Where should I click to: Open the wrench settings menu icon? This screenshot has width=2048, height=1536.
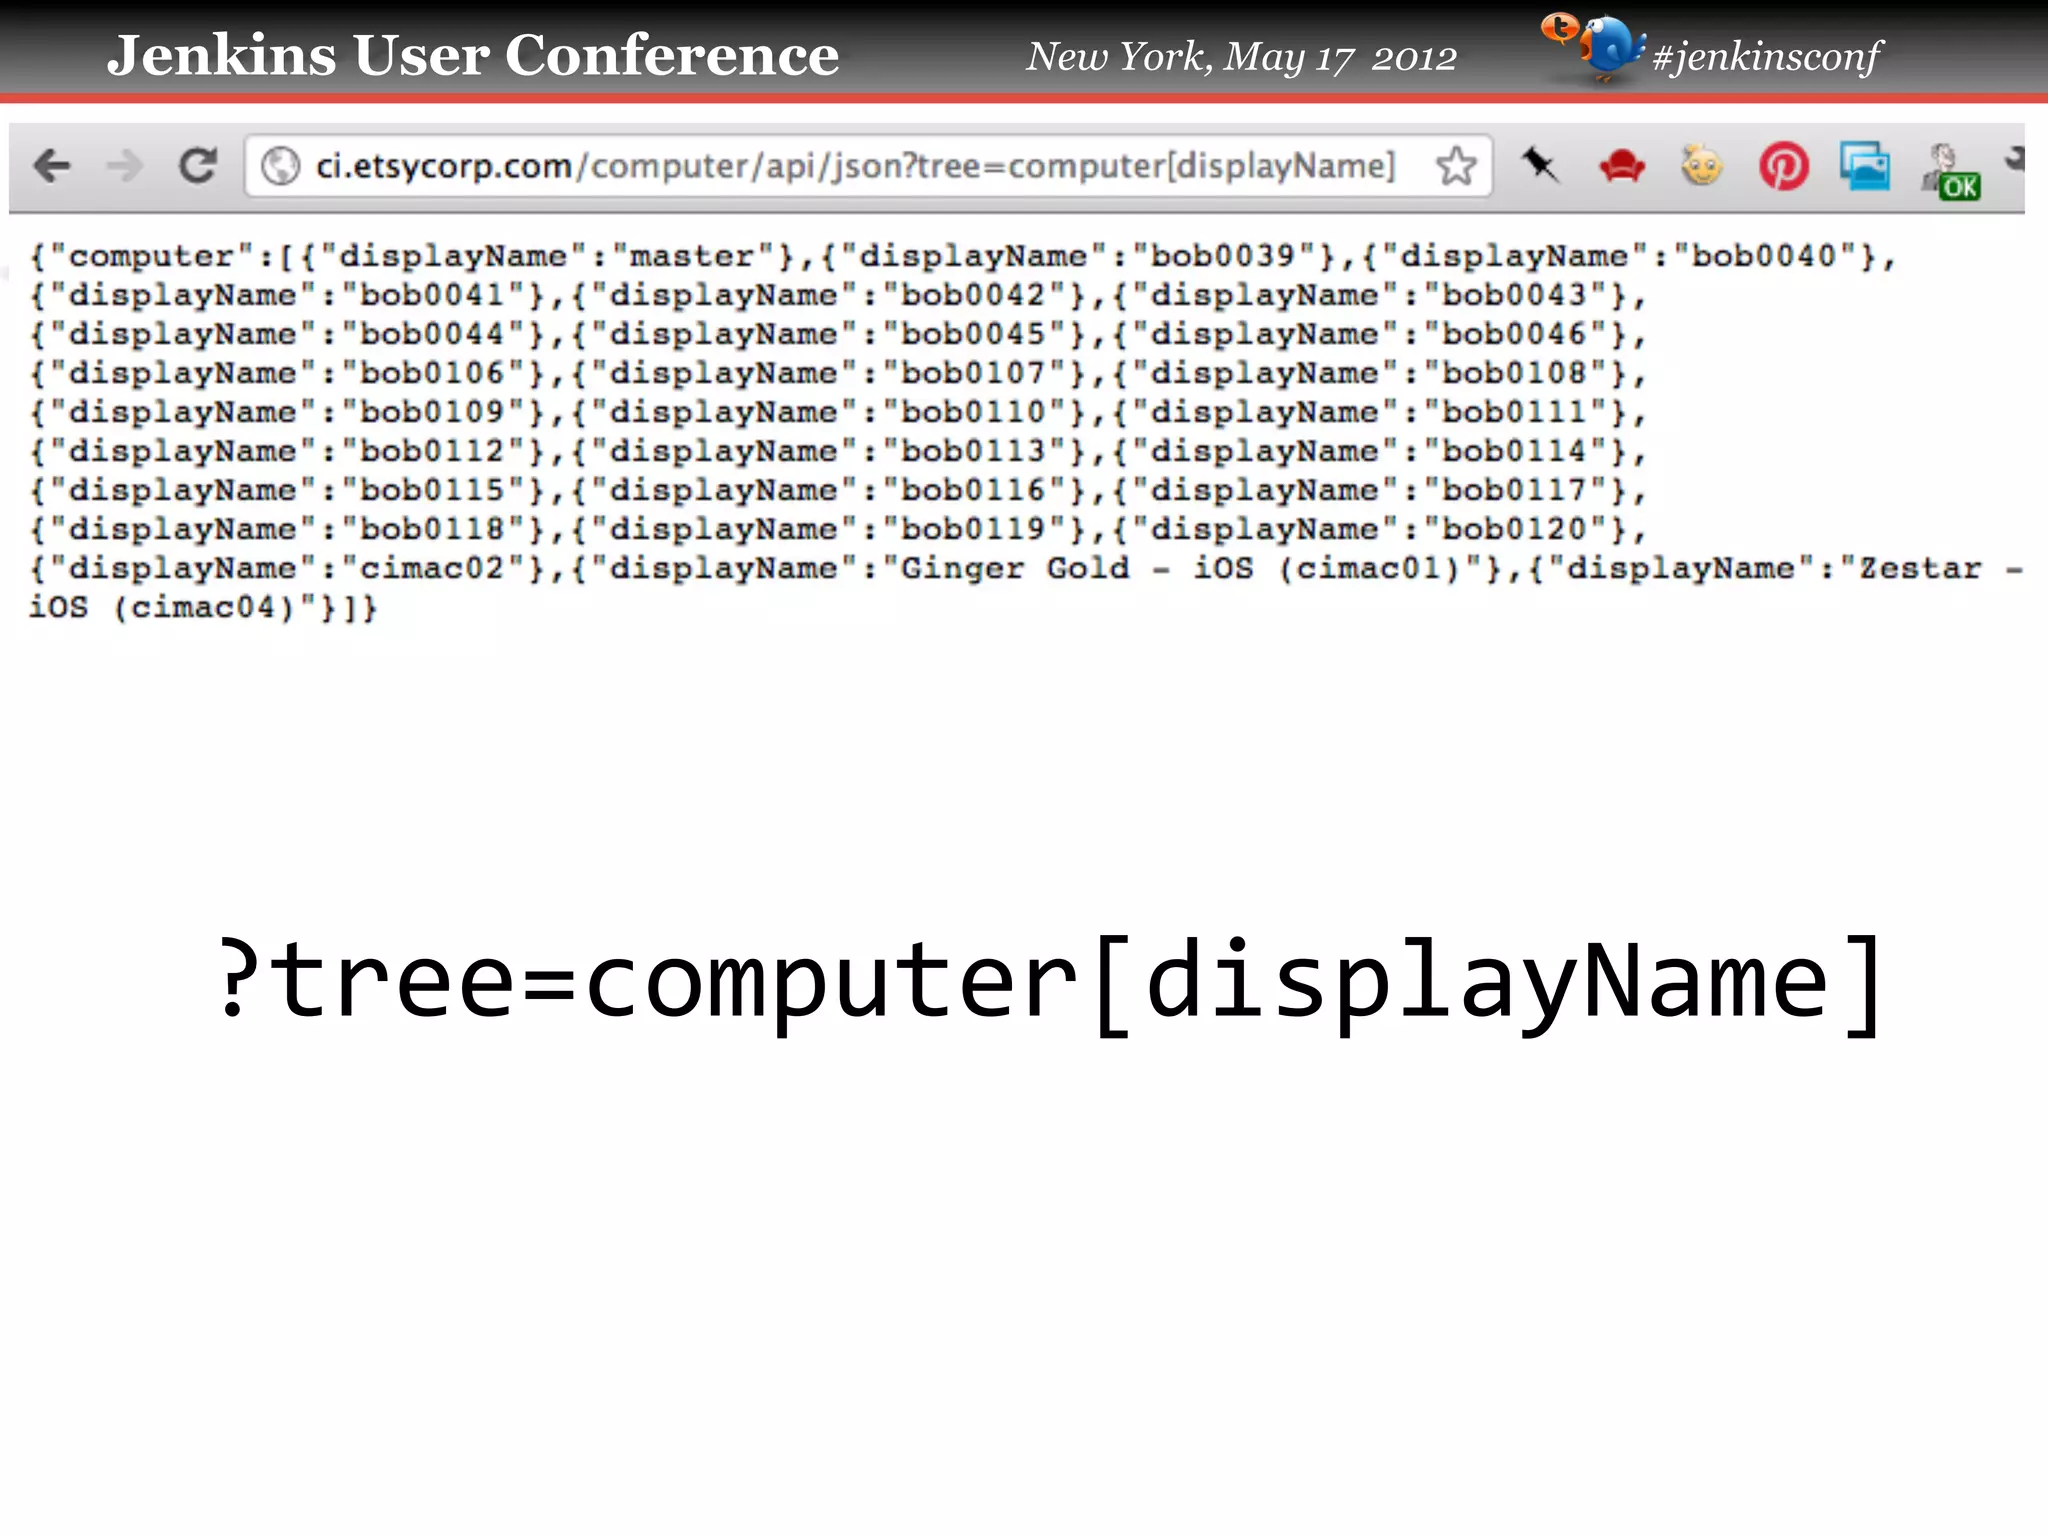coord(2014,160)
